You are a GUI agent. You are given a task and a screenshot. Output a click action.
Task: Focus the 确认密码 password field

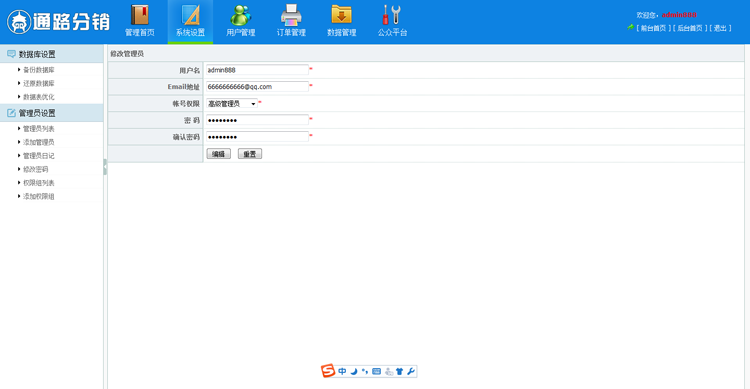point(257,137)
